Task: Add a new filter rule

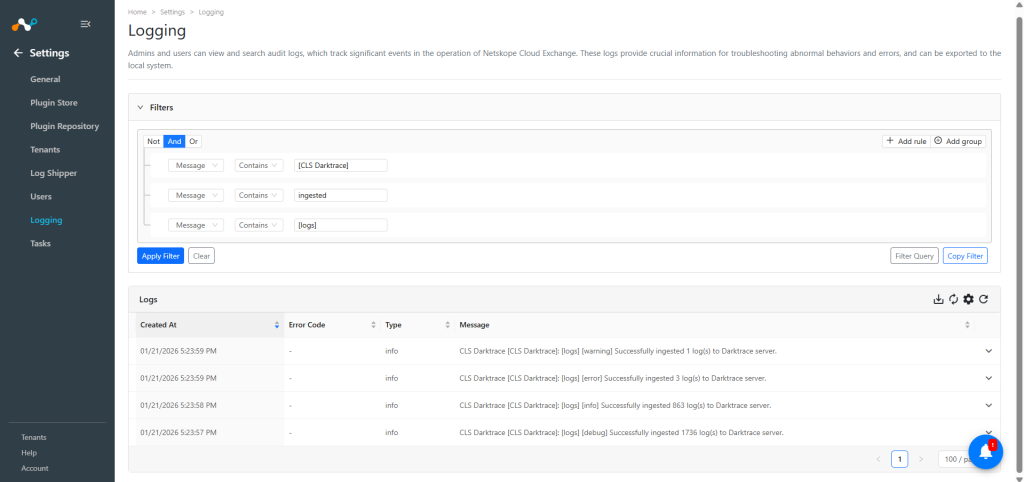Action: 906,141
